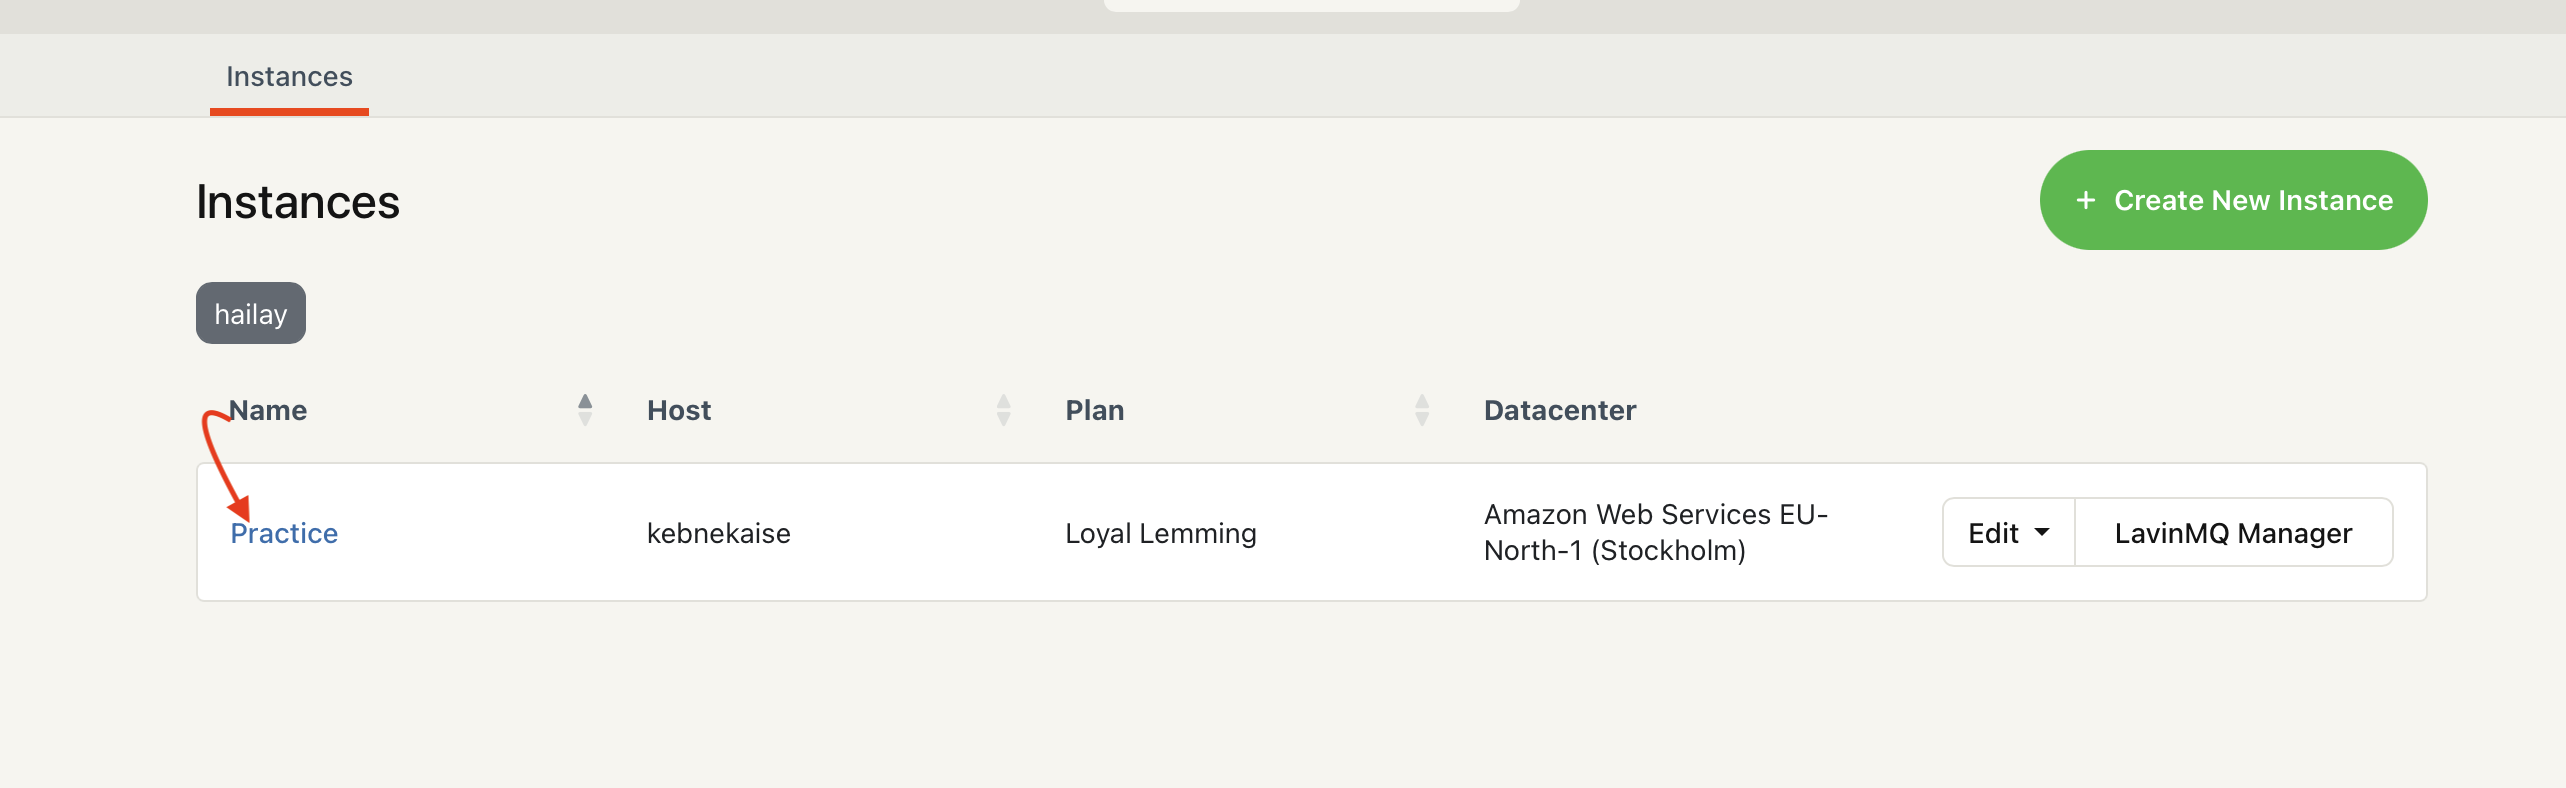Select the kebnekaise host cell
Screen dimensions: 2566x788
[718, 533]
